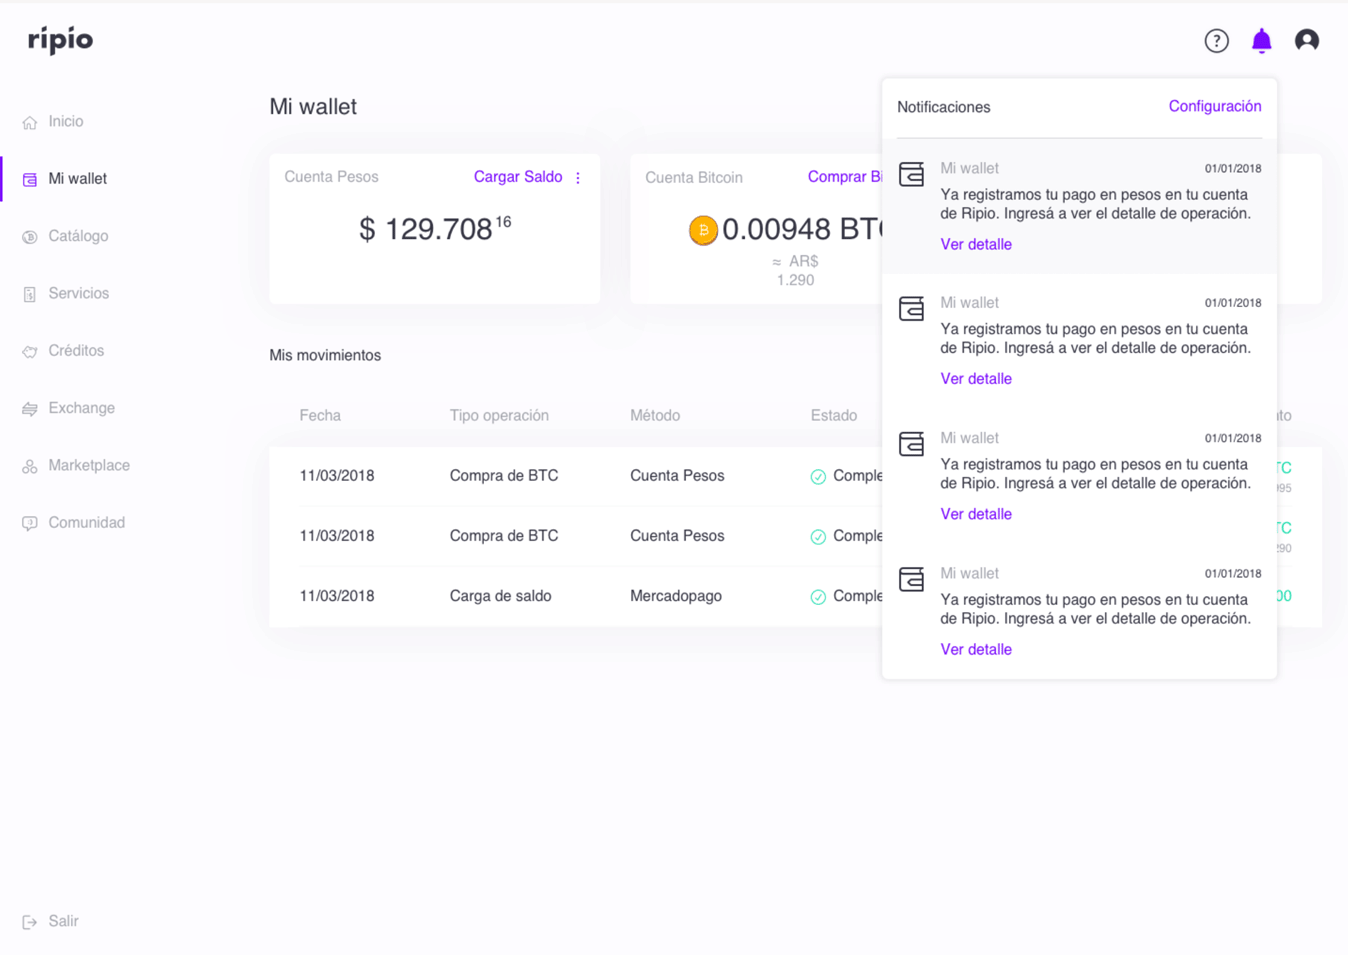Screen dimensions: 1348x955
Task: Click the Fecha column header
Action: (x=320, y=415)
